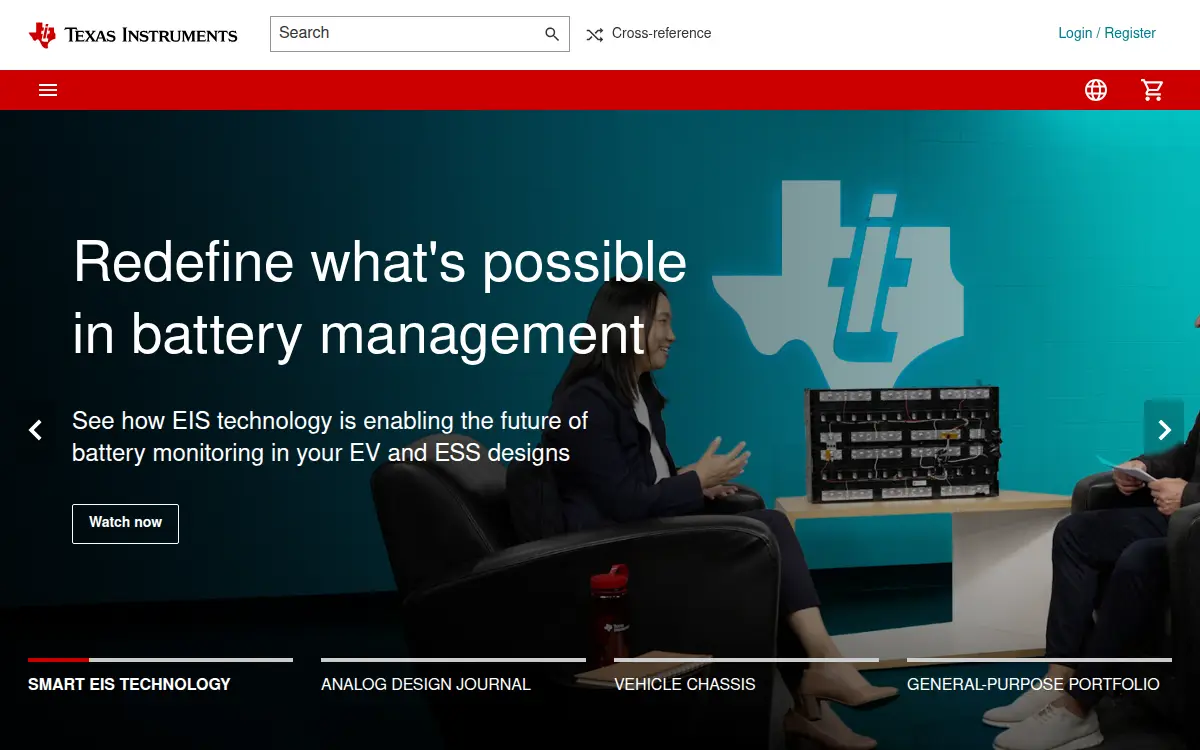
Task: Go to next carousel slide
Action: tap(1164, 430)
